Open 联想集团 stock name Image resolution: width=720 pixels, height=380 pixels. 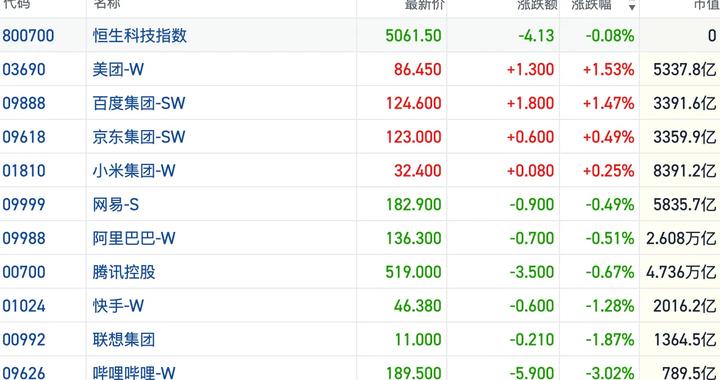click(x=124, y=340)
